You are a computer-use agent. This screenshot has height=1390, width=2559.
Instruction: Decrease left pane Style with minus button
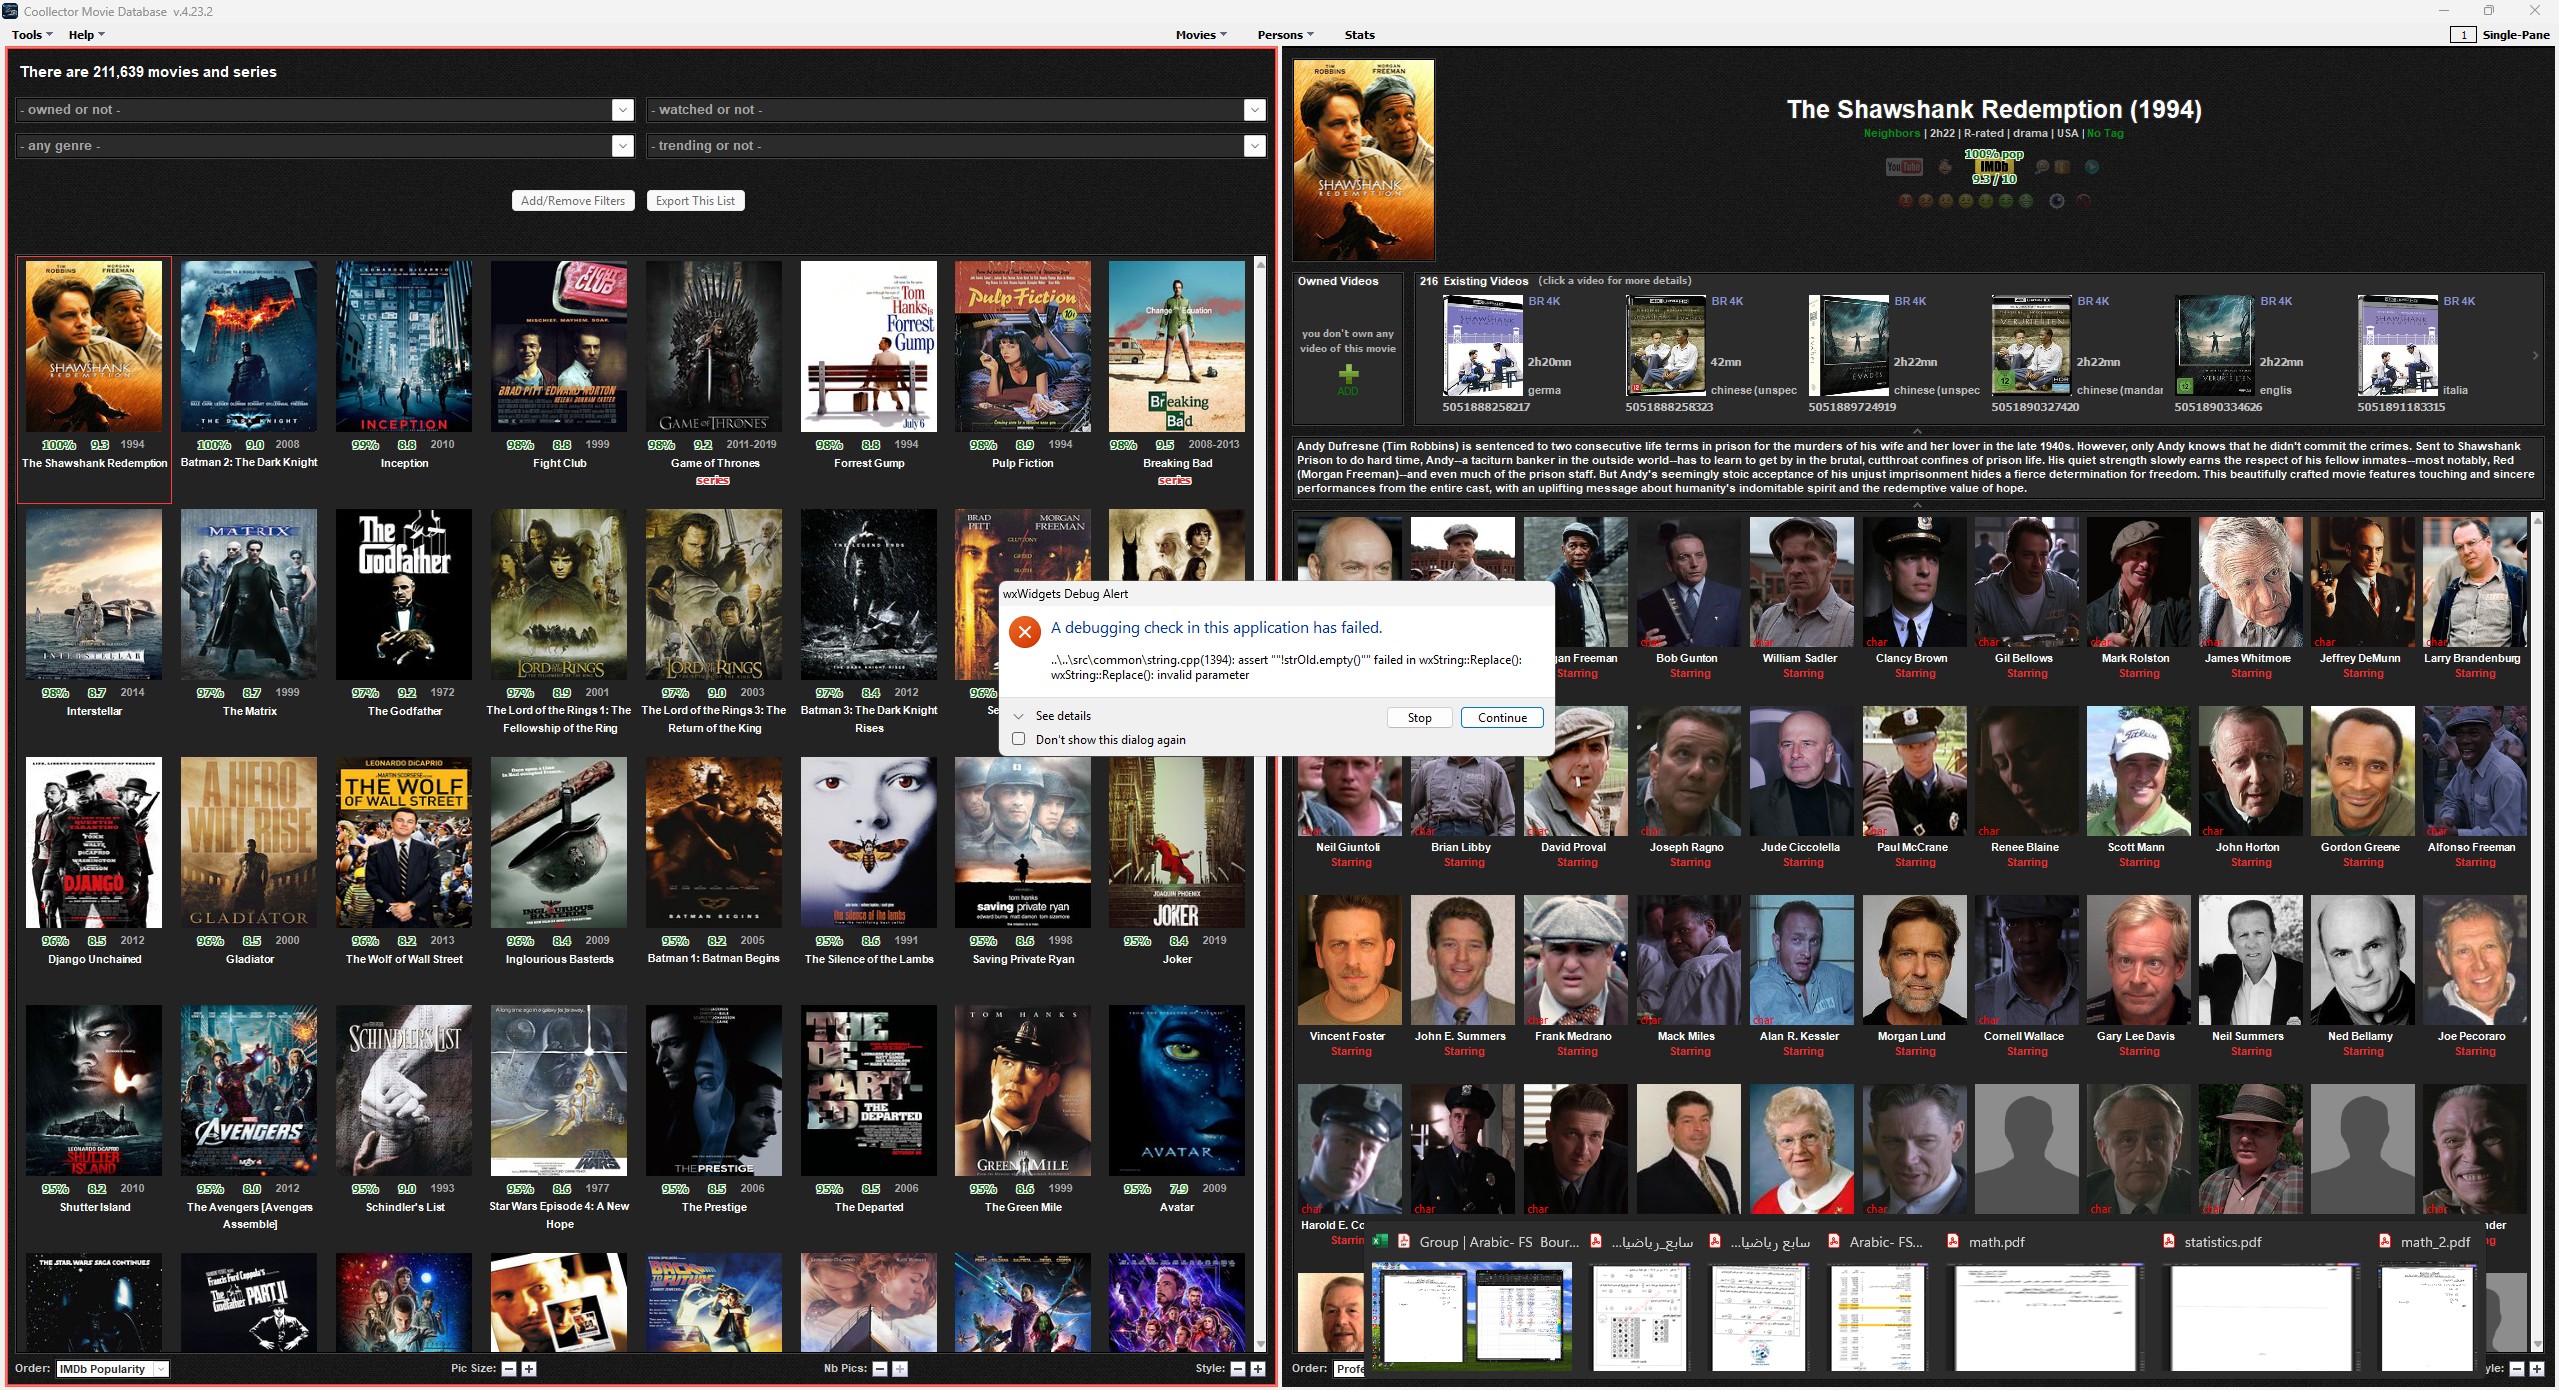[1238, 1369]
